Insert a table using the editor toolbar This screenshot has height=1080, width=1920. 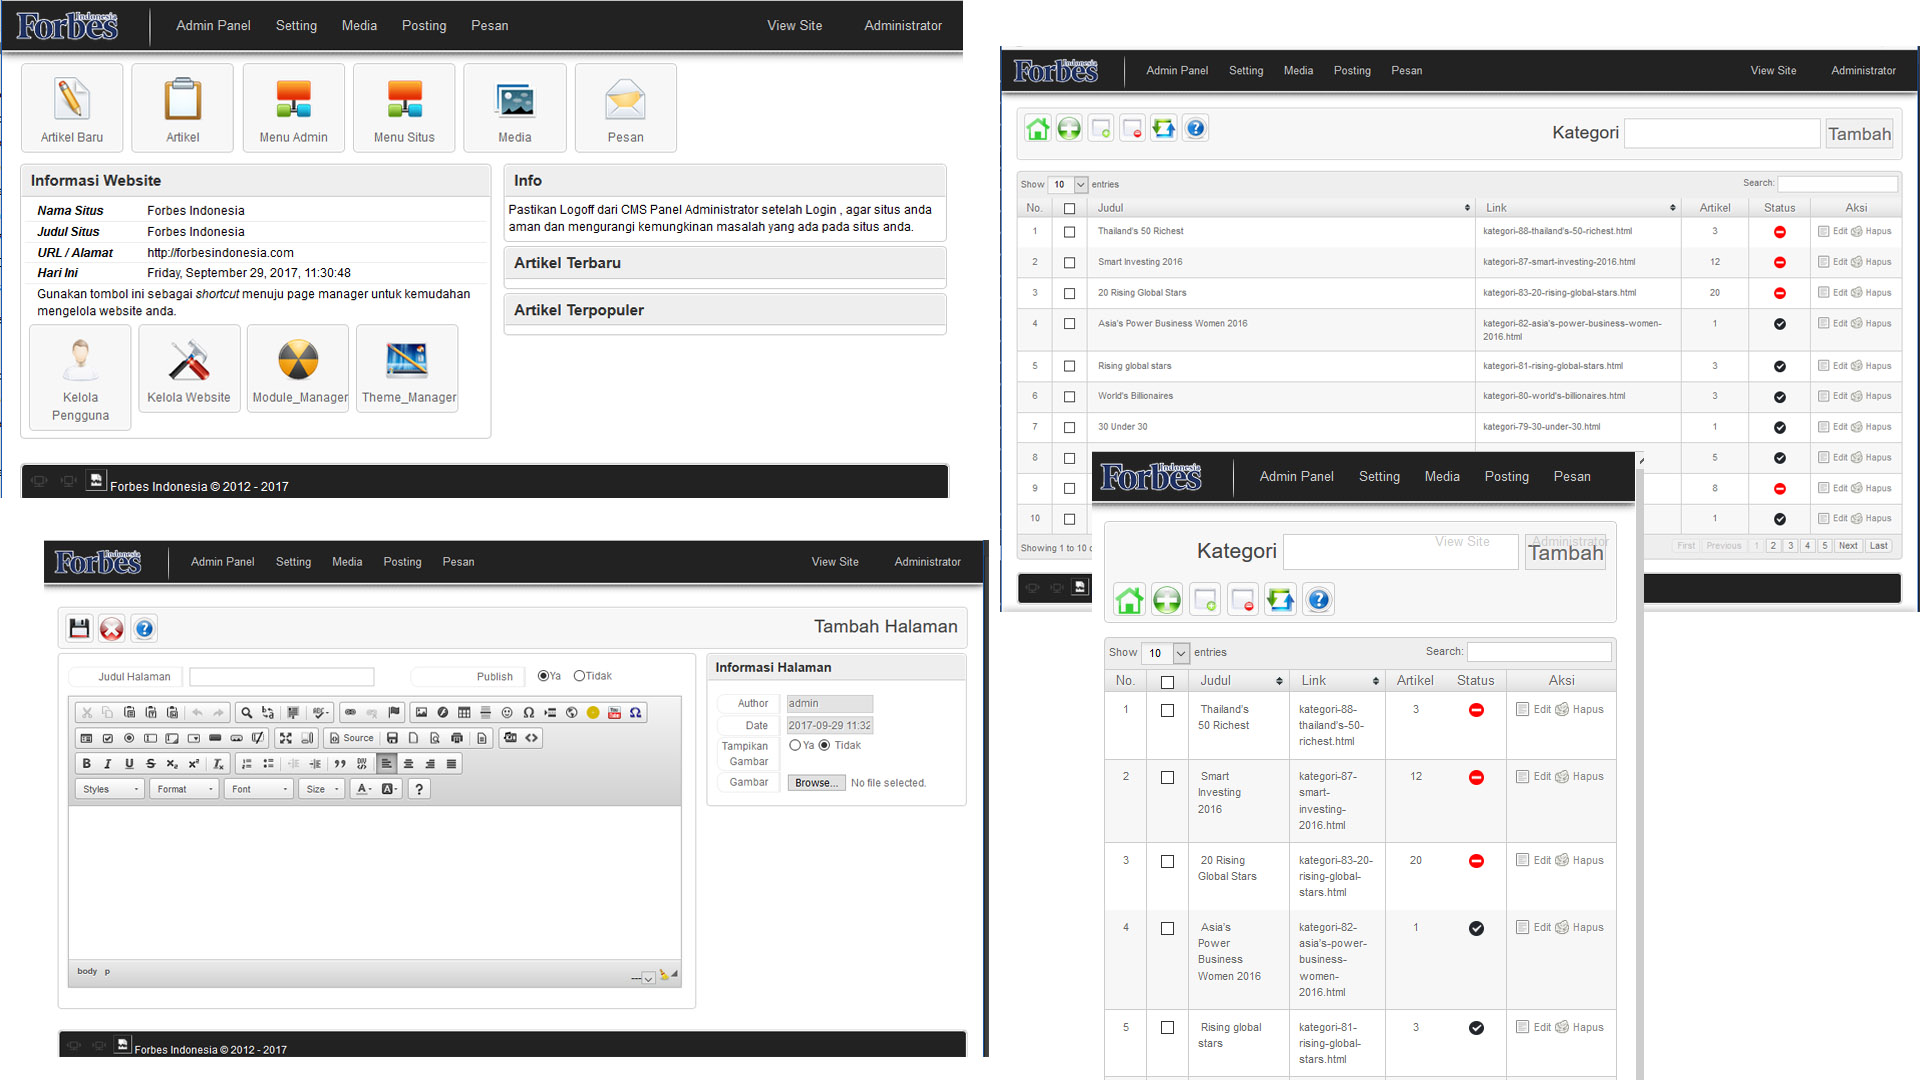464,712
